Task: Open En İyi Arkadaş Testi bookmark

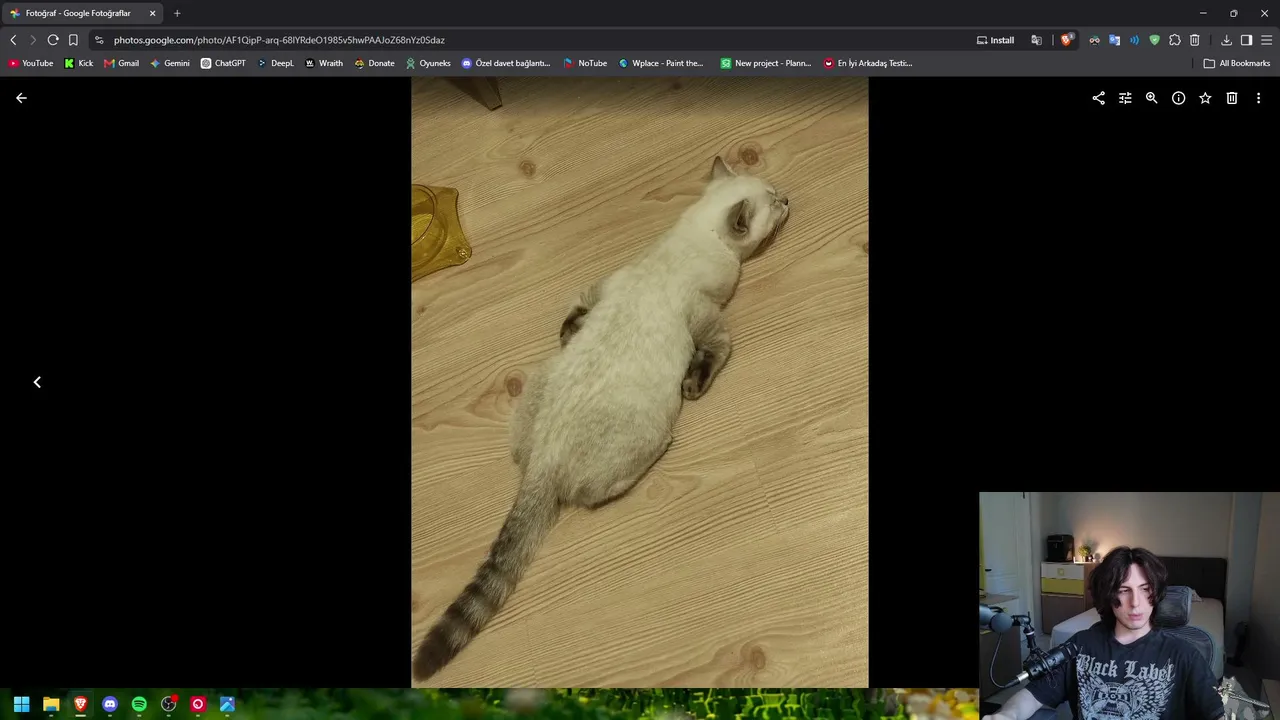Action: pos(868,63)
